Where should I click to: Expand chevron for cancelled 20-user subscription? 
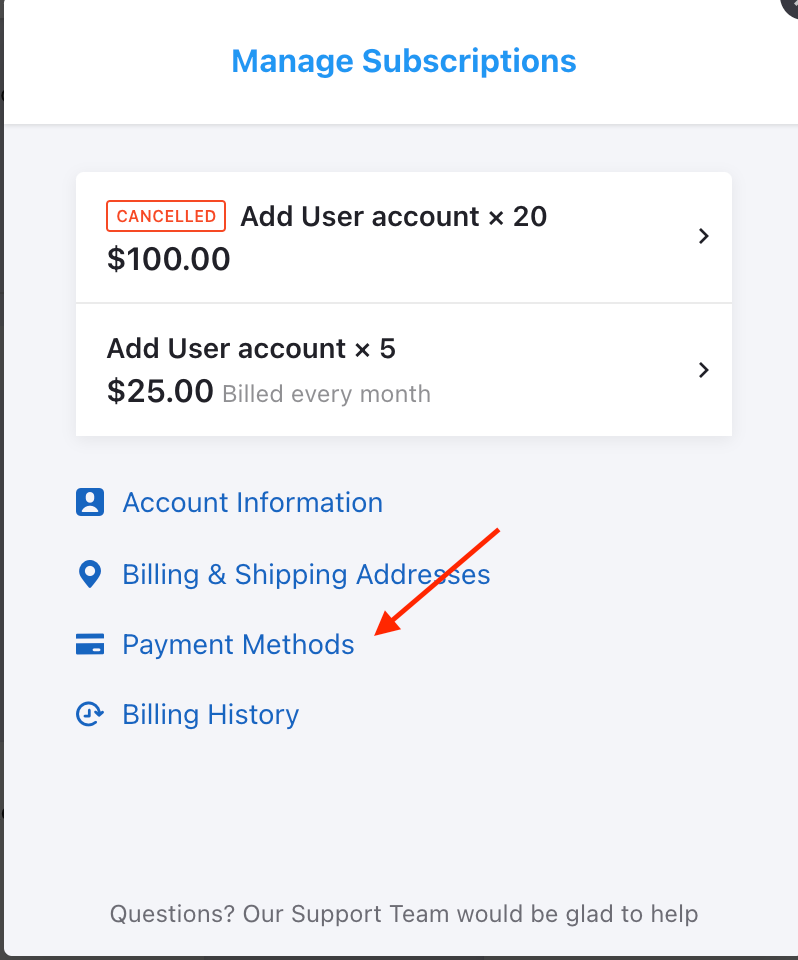pyautogui.click(x=704, y=236)
